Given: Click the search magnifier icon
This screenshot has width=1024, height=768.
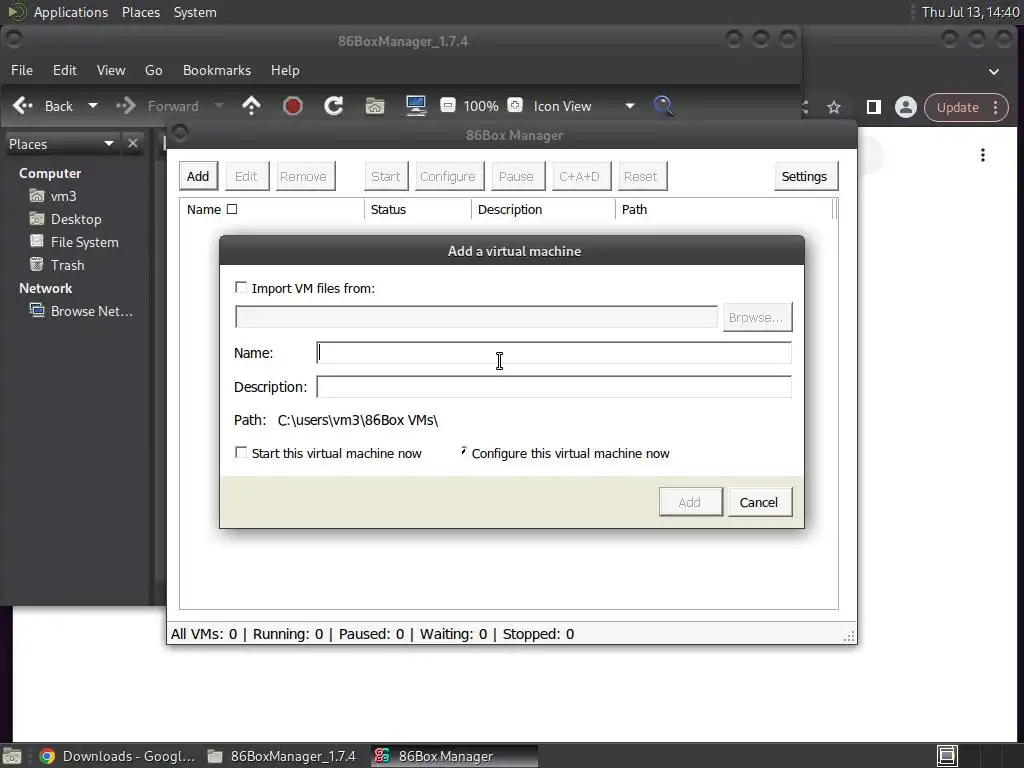Looking at the screenshot, I should coord(663,106).
